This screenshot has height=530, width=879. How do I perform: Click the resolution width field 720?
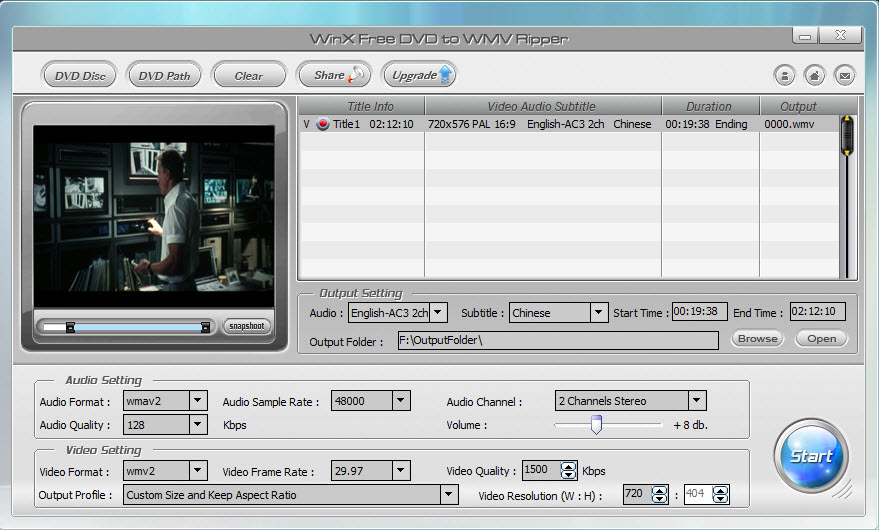point(637,494)
